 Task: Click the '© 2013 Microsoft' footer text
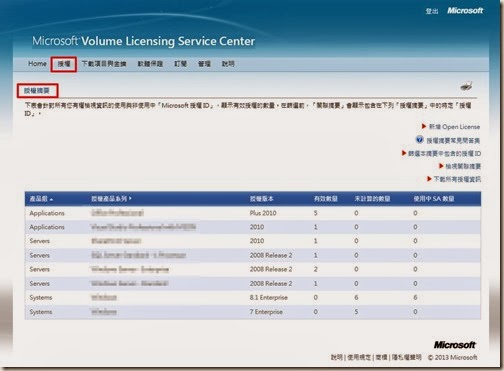[452, 357]
